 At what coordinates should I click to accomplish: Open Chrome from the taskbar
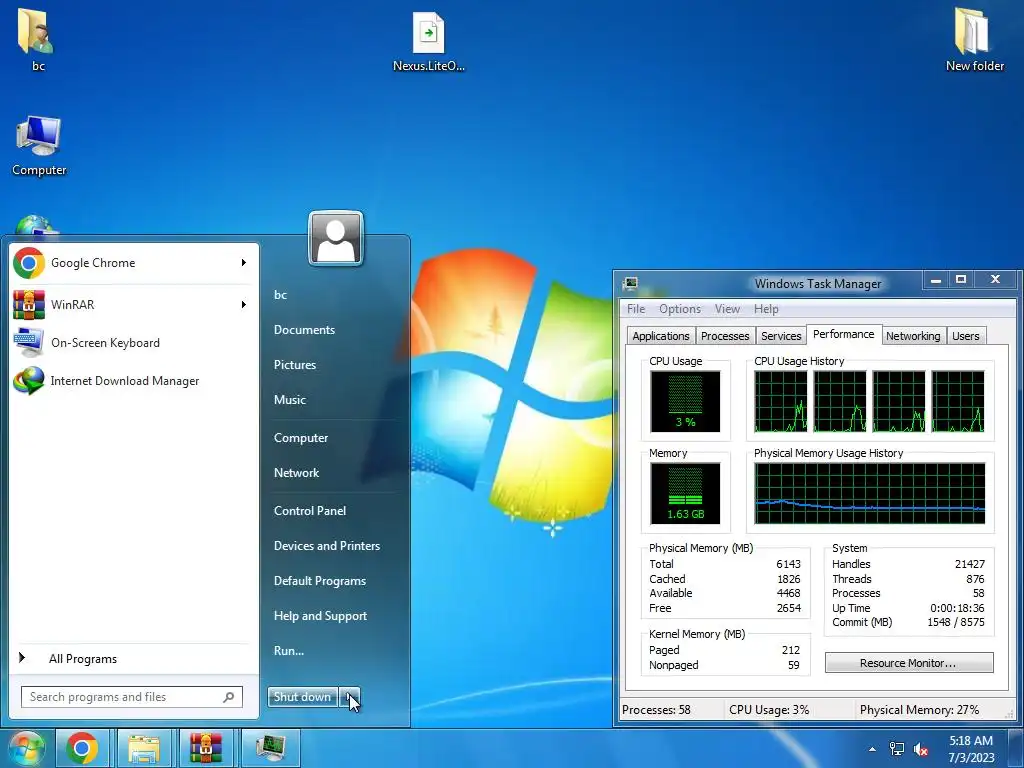pyautogui.click(x=82, y=748)
